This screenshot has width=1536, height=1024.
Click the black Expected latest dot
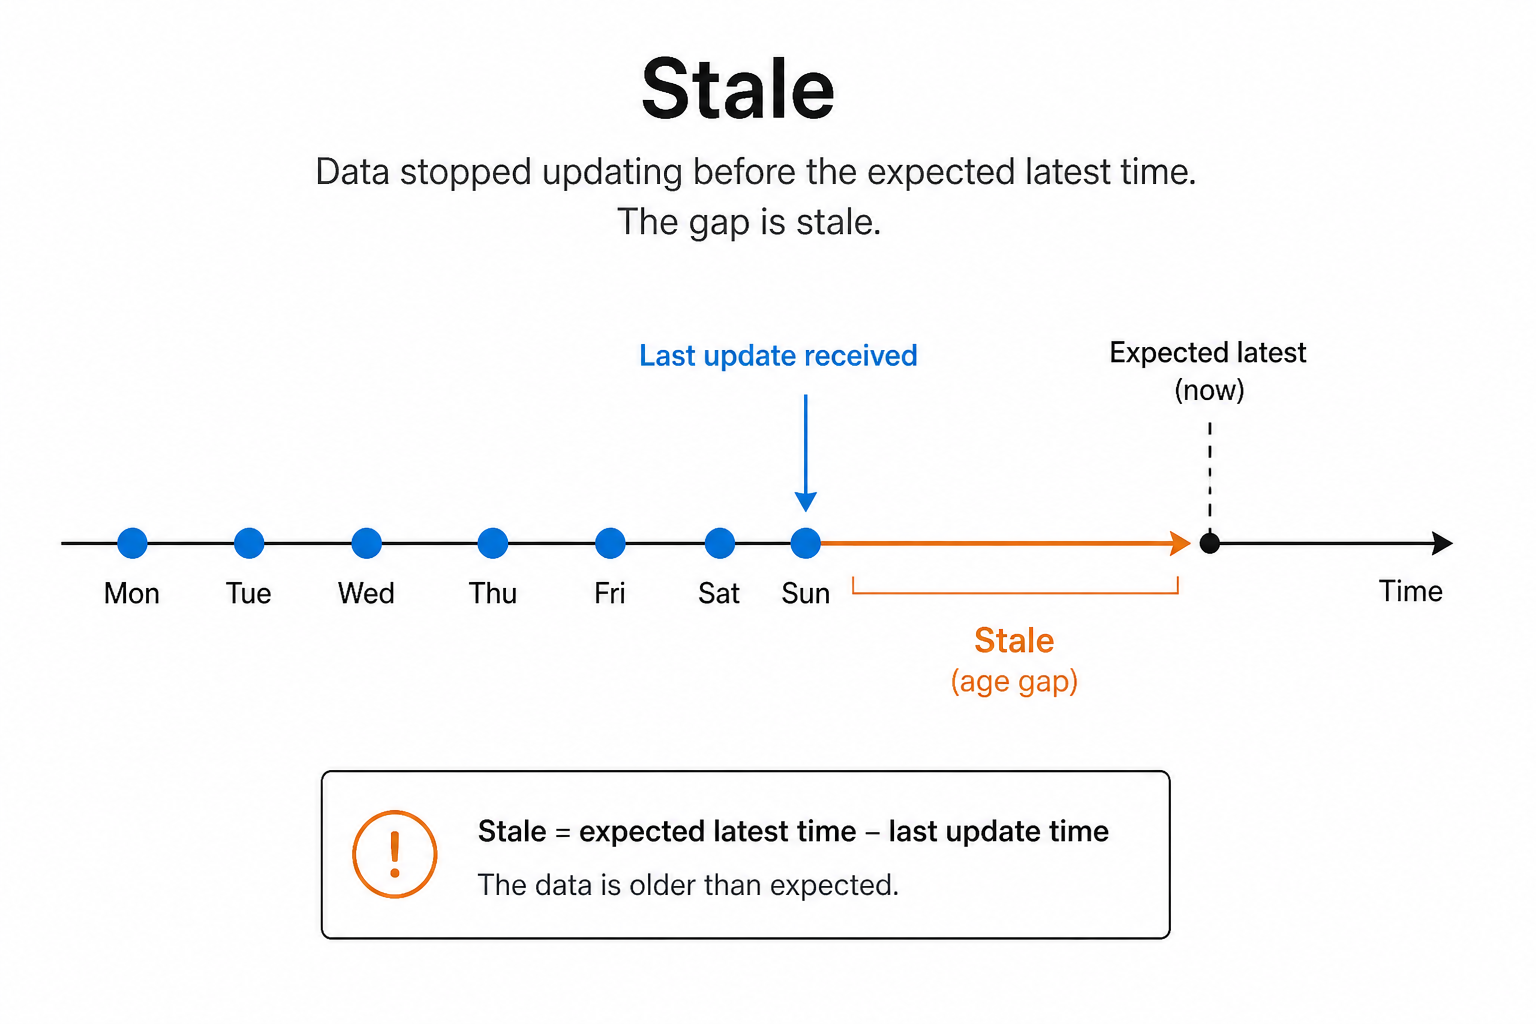(1210, 543)
